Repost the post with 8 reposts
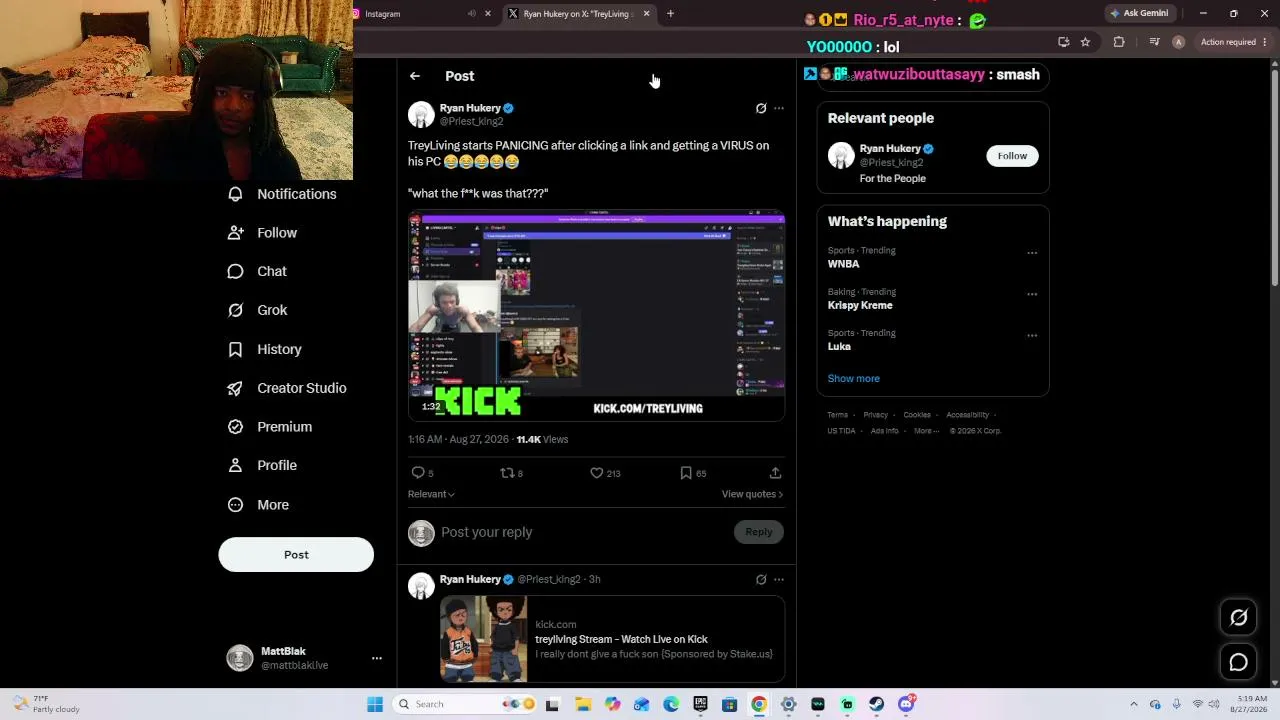Image resolution: width=1280 pixels, height=720 pixels. pyautogui.click(x=511, y=473)
